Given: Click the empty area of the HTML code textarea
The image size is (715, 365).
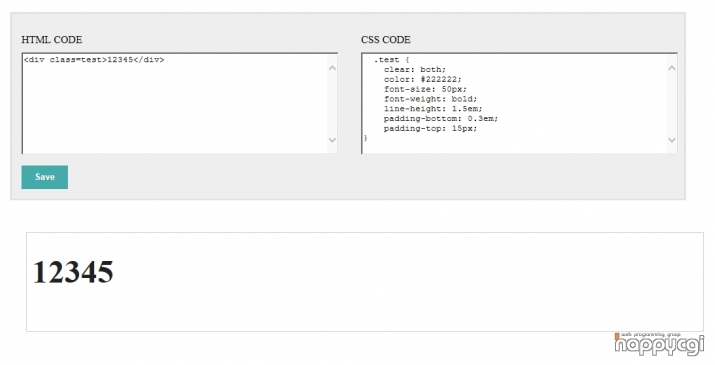Looking at the screenshot, I should point(176,110).
